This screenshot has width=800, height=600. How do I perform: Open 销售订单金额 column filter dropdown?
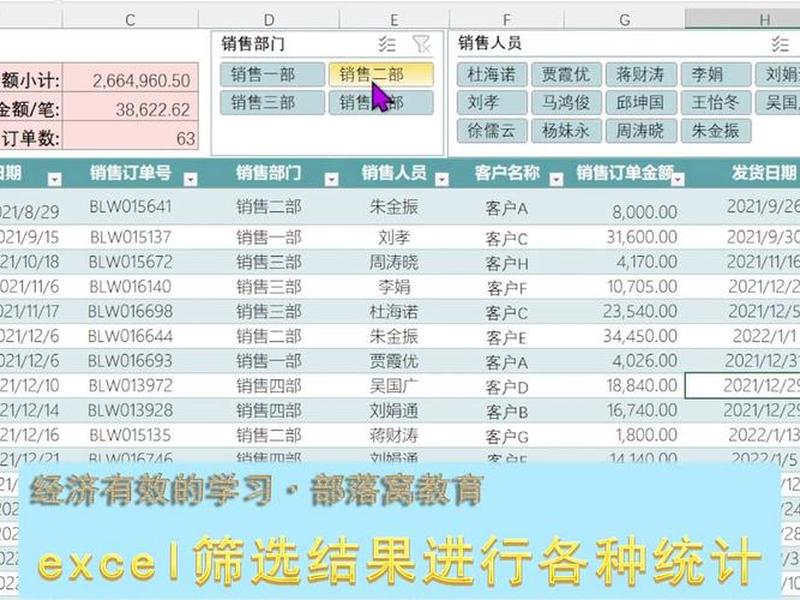(678, 179)
